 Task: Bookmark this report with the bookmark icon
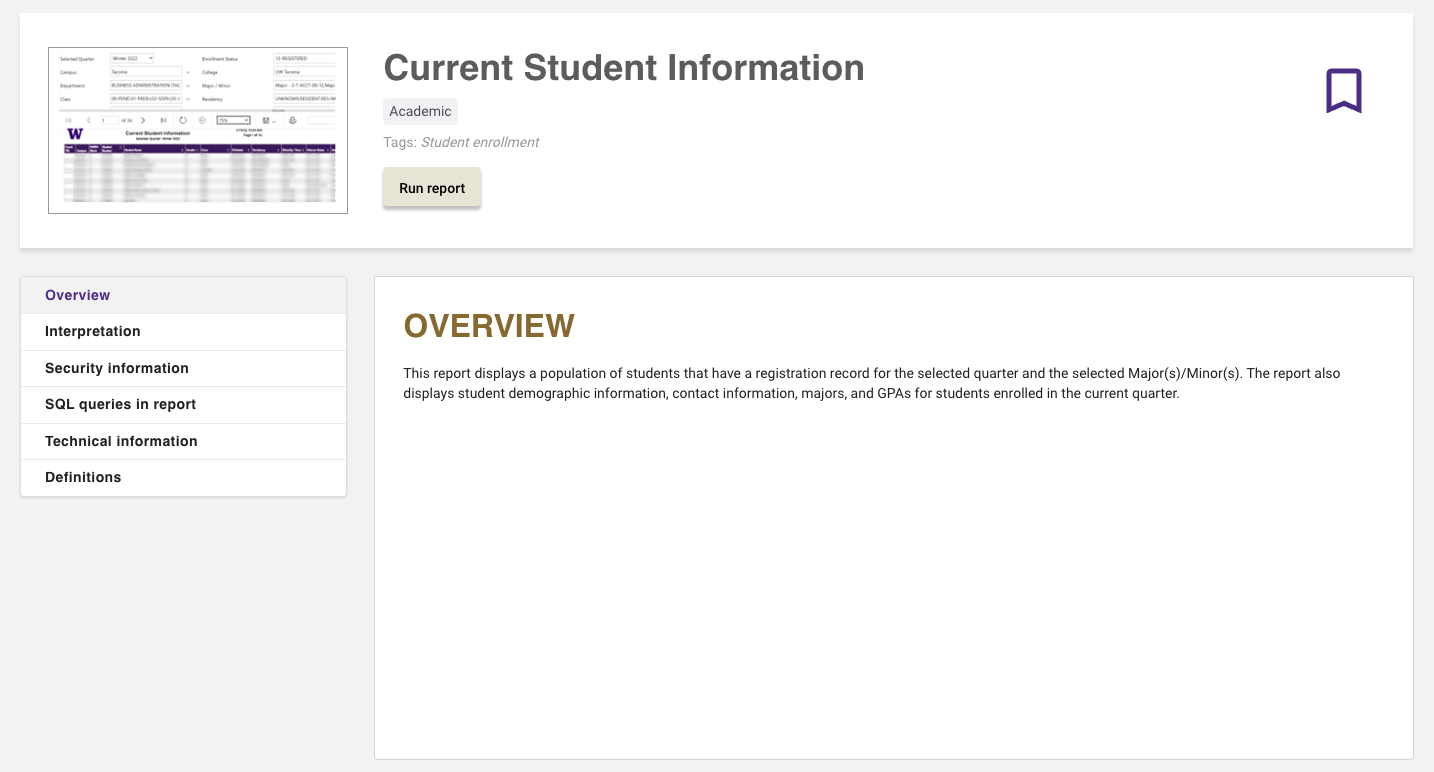(x=1343, y=91)
